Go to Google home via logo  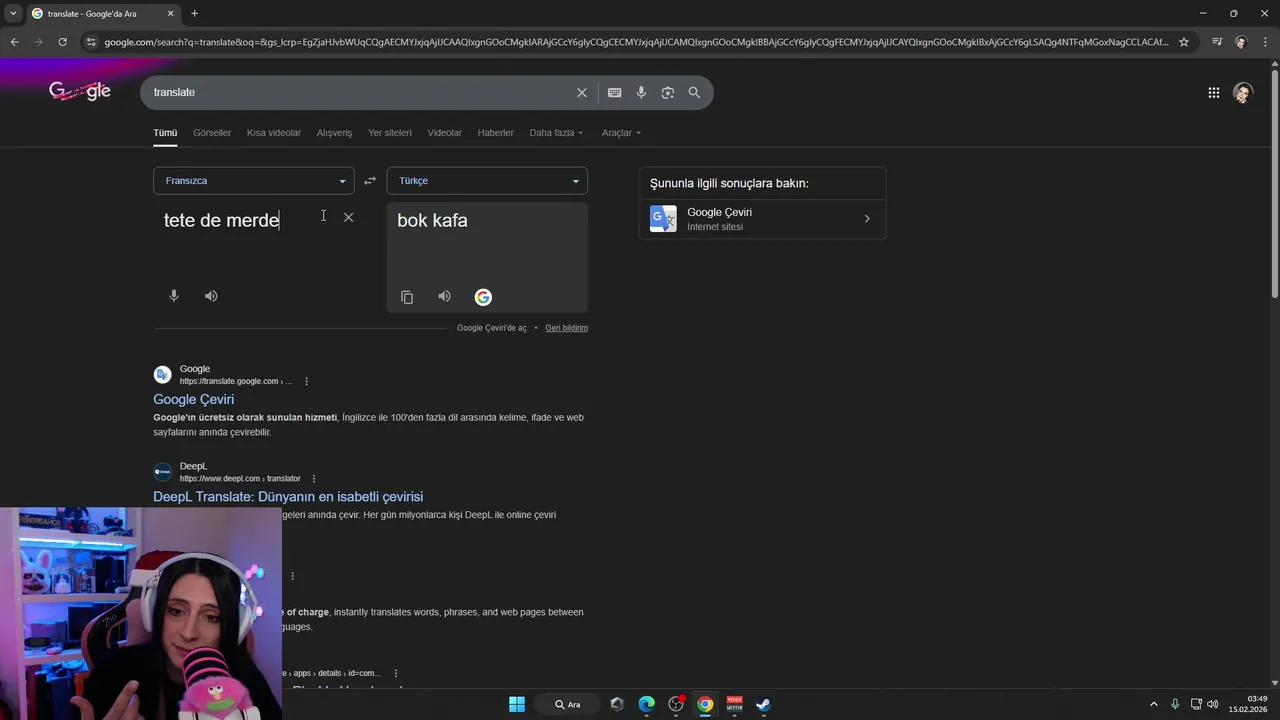coord(80,92)
